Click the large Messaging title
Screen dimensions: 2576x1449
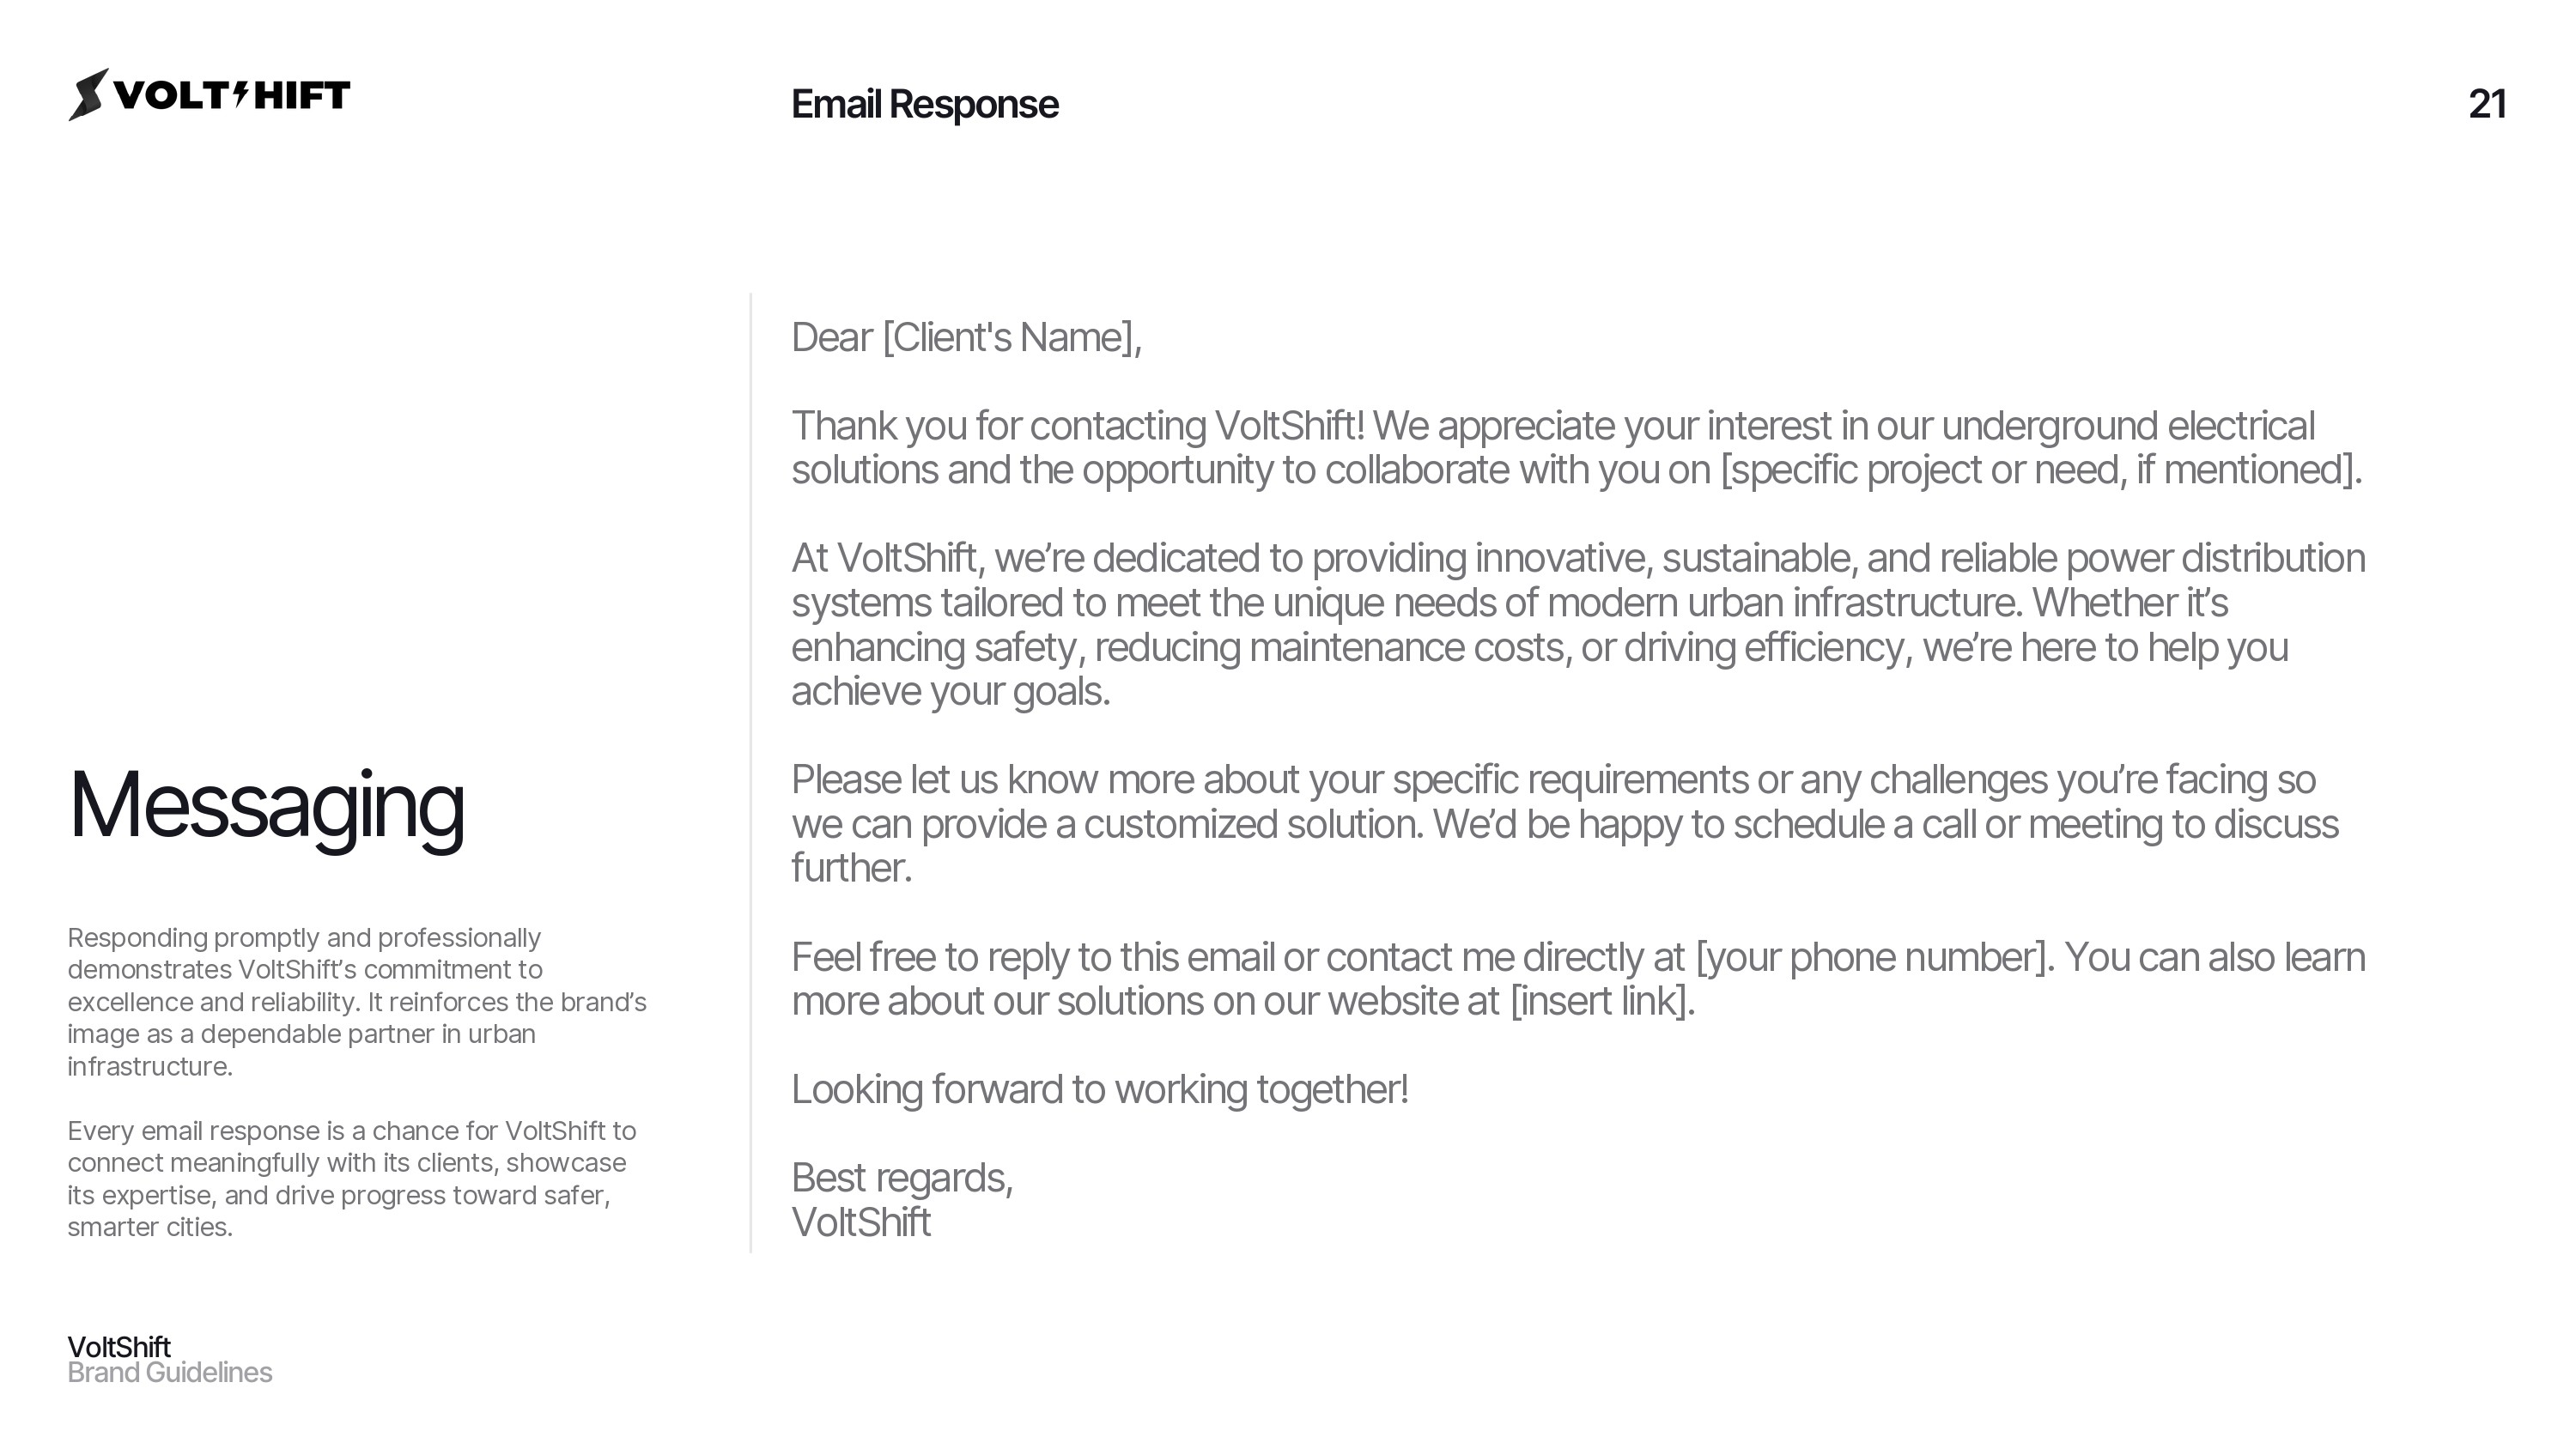(x=266, y=806)
